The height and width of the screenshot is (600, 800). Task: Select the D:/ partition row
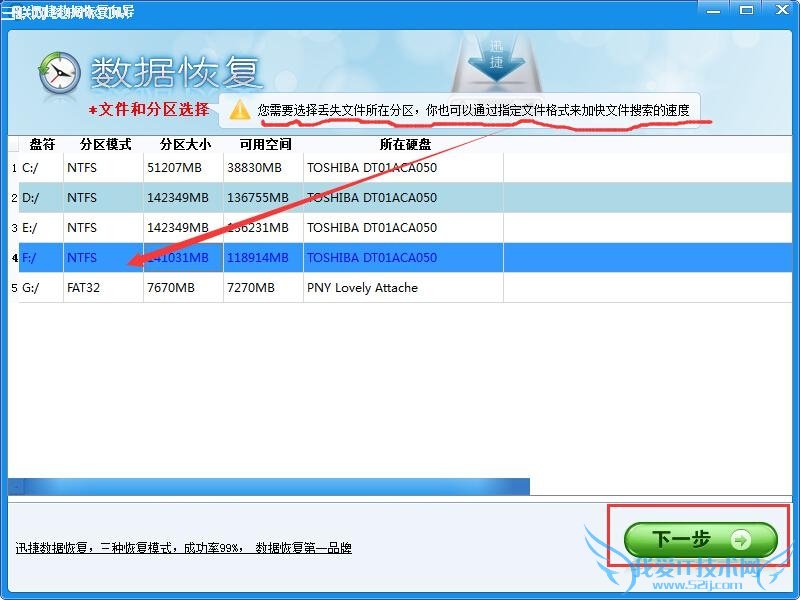click(200, 198)
